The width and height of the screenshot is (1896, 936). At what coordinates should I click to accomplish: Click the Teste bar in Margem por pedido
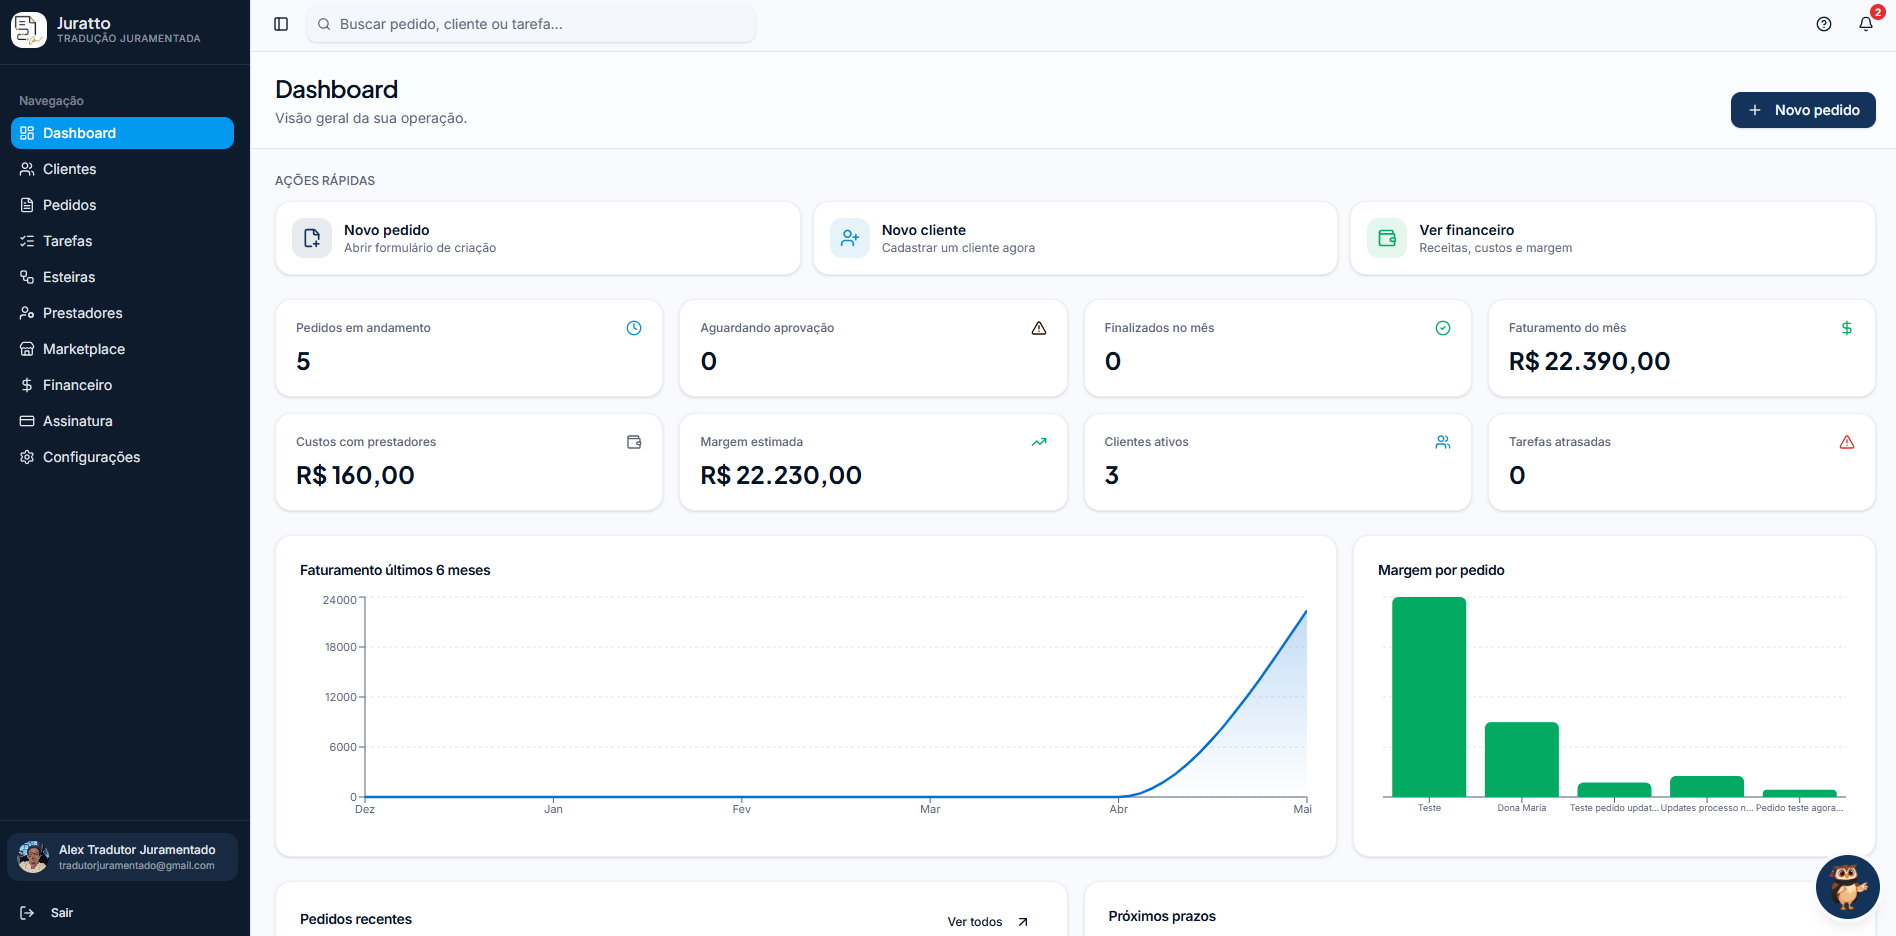(1429, 697)
